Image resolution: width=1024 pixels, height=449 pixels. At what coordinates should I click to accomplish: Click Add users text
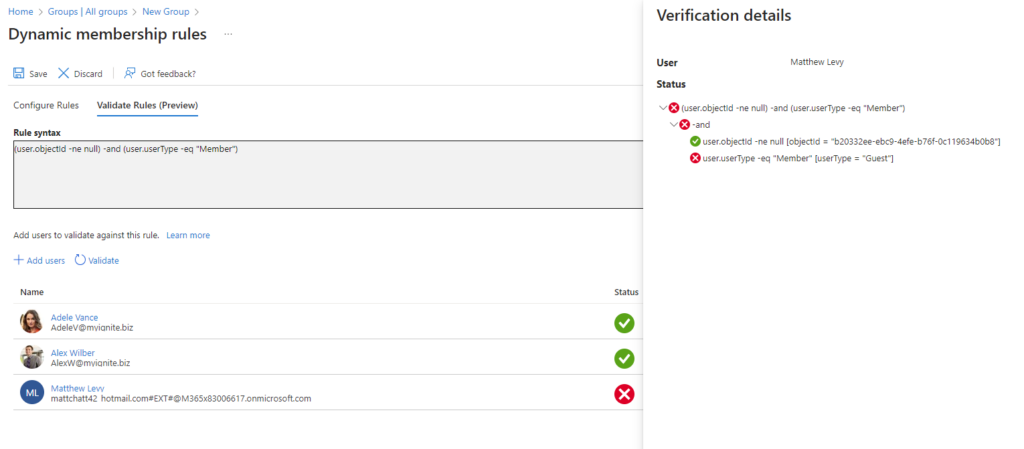click(46, 260)
